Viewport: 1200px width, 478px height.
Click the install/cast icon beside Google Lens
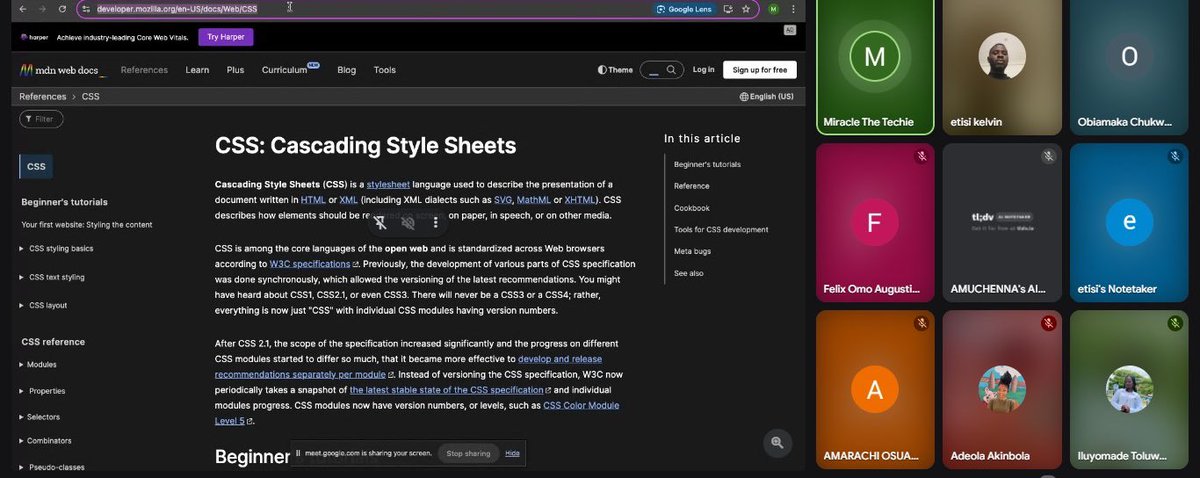[x=727, y=9]
